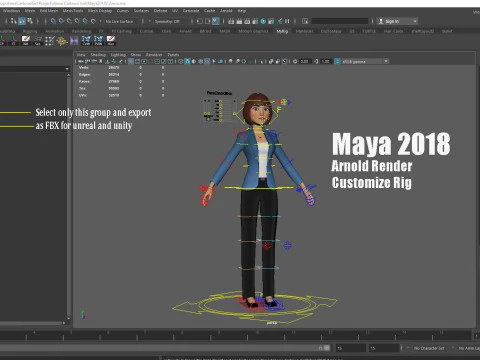Screen dimensions: 480x360
Task: Select the red diamond knee controller
Action: click(x=266, y=246)
